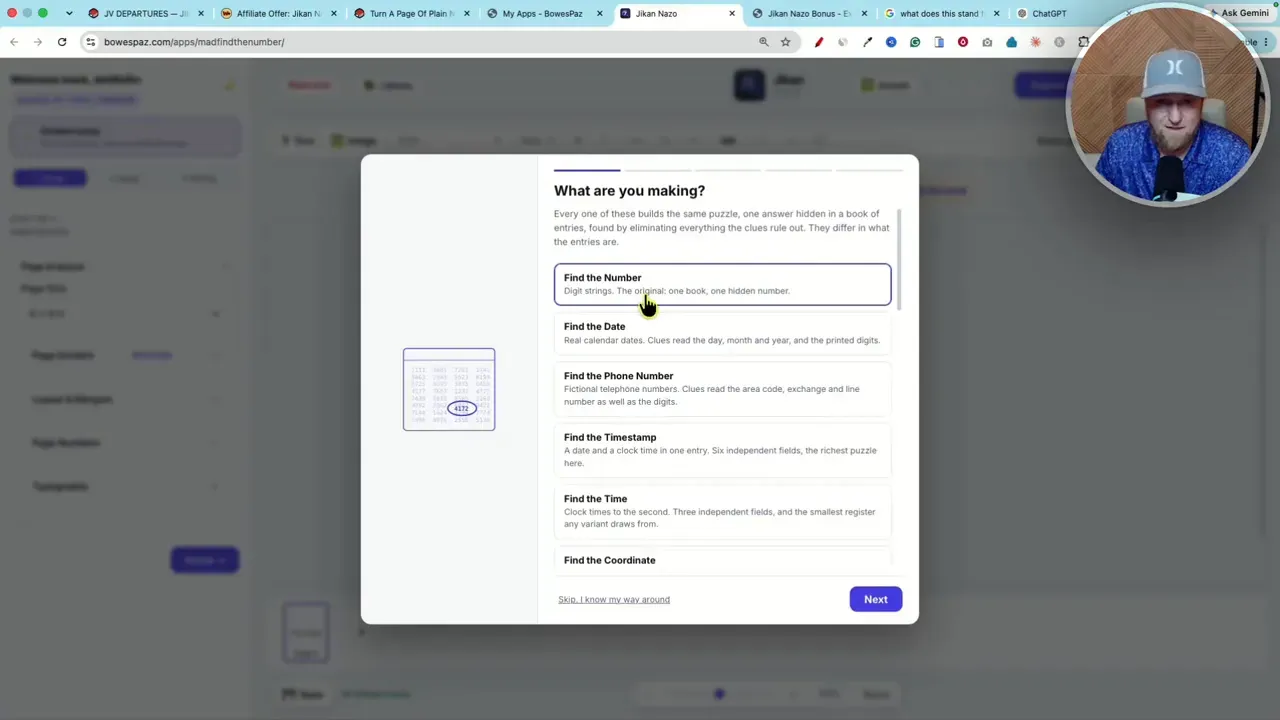Click the puzzle preview thumbnail showing 4172
Screen dimensions: 1280x720
pyautogui.click(x=449, y=389)
